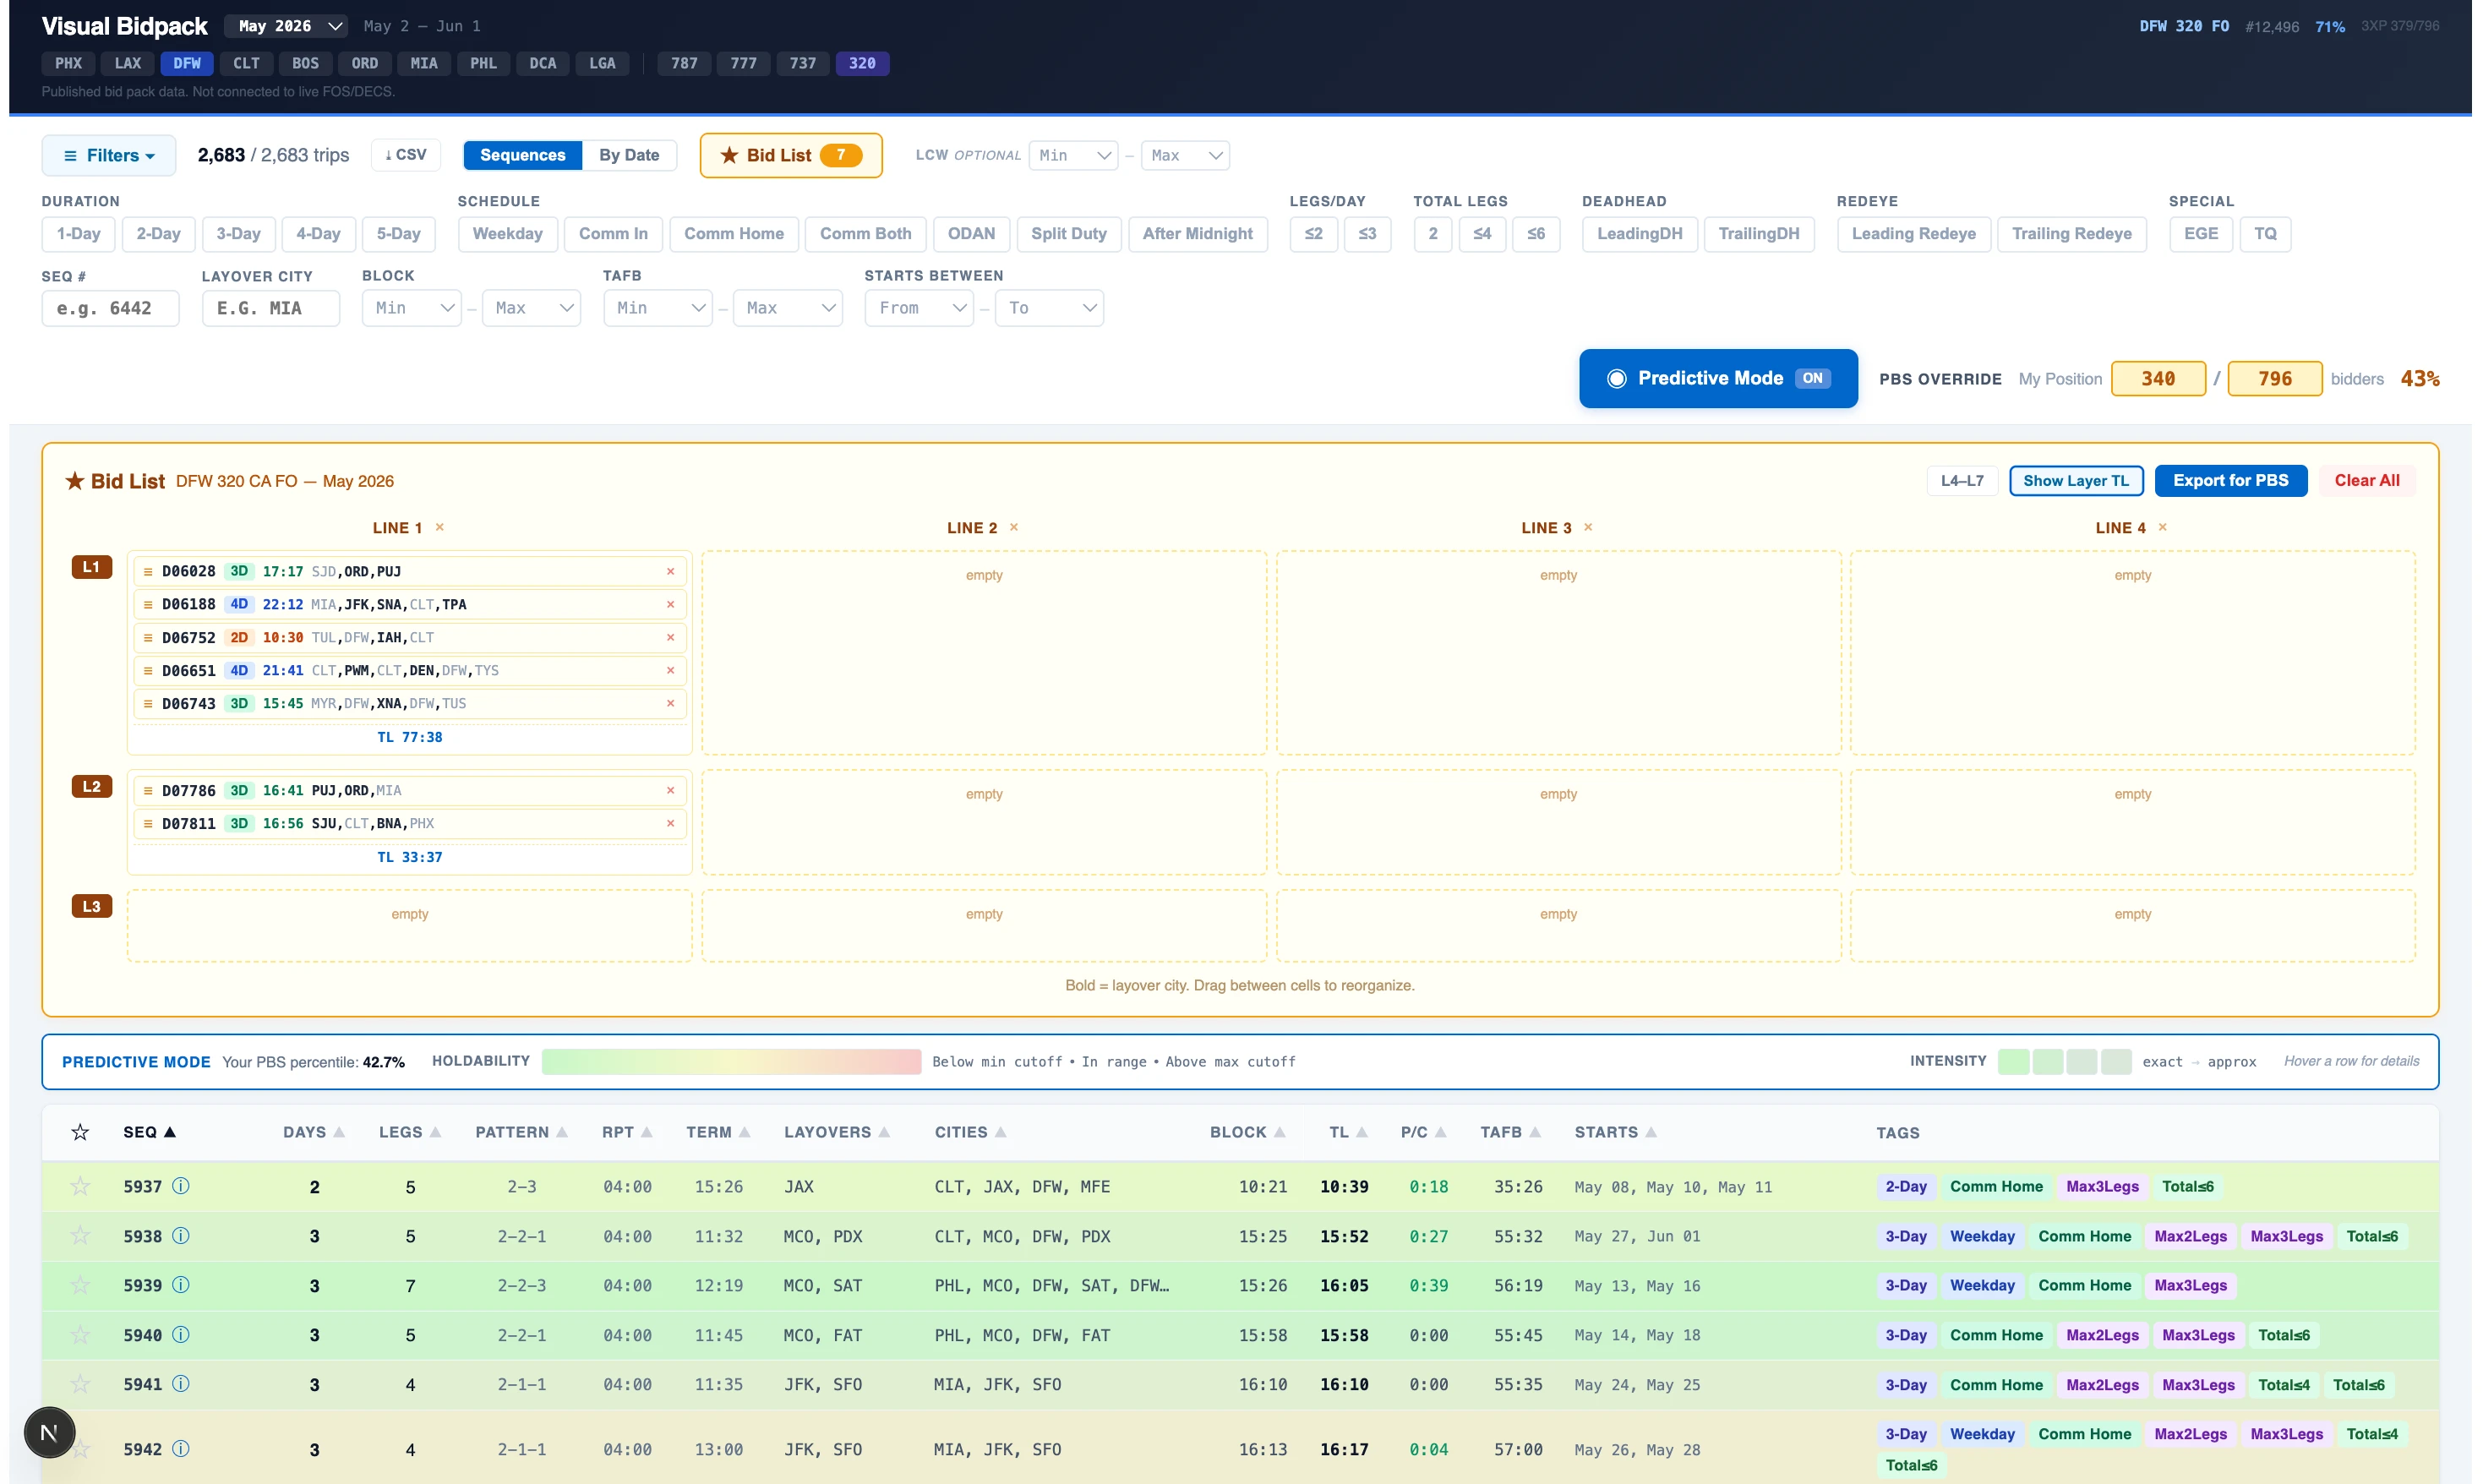Delete LINE 2 column
Viewport: 2483px width, 1484px height.
pos(1014,528)
